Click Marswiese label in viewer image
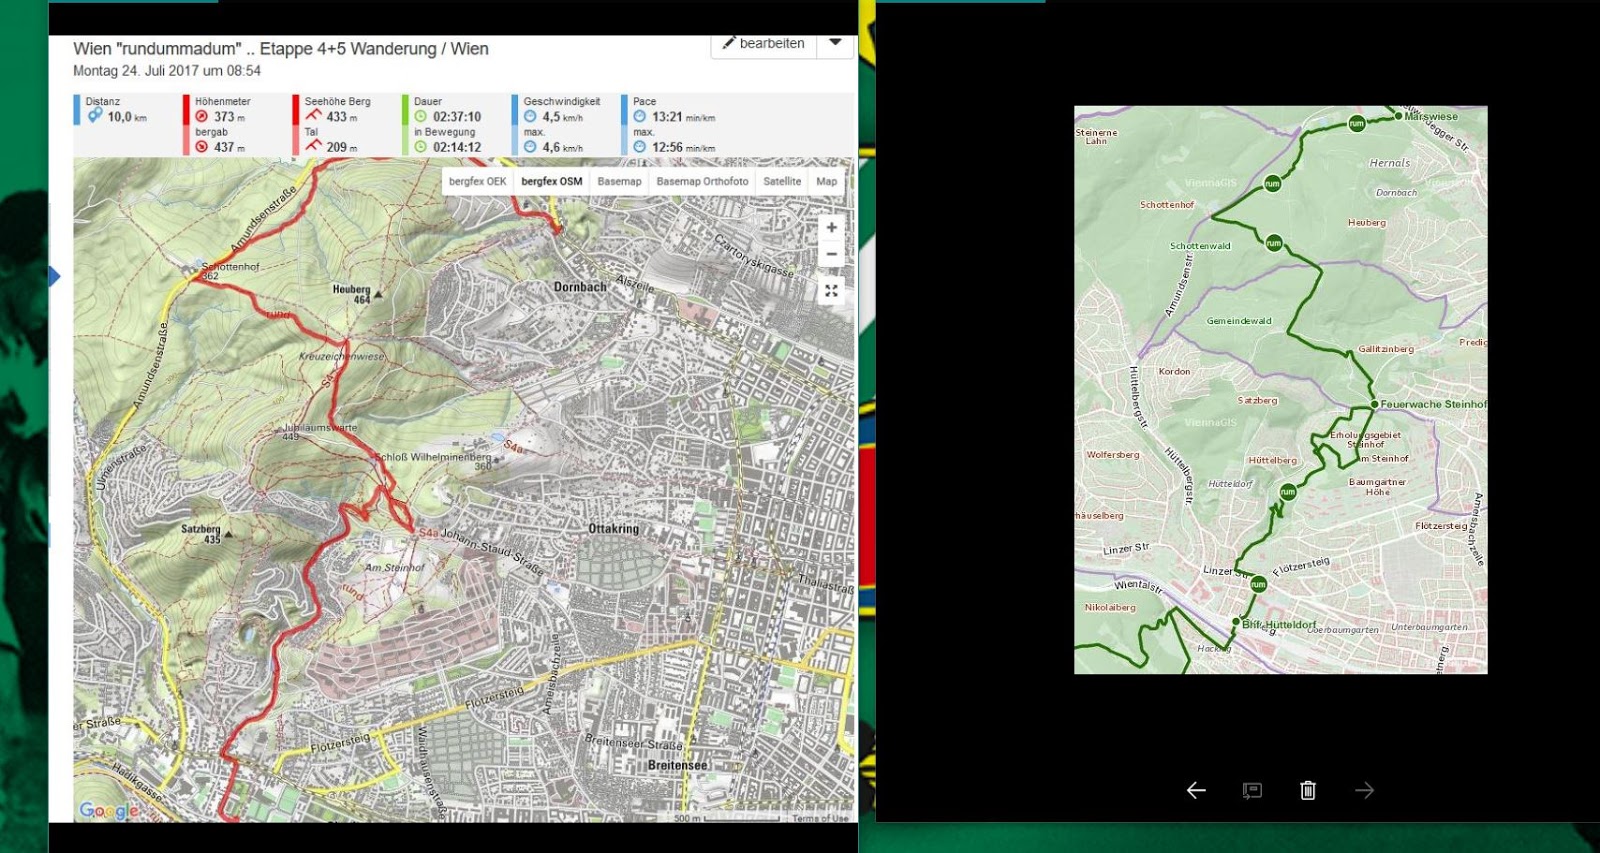The image size is (1600, 853). pyautogui.click(x=1431, y=116)
